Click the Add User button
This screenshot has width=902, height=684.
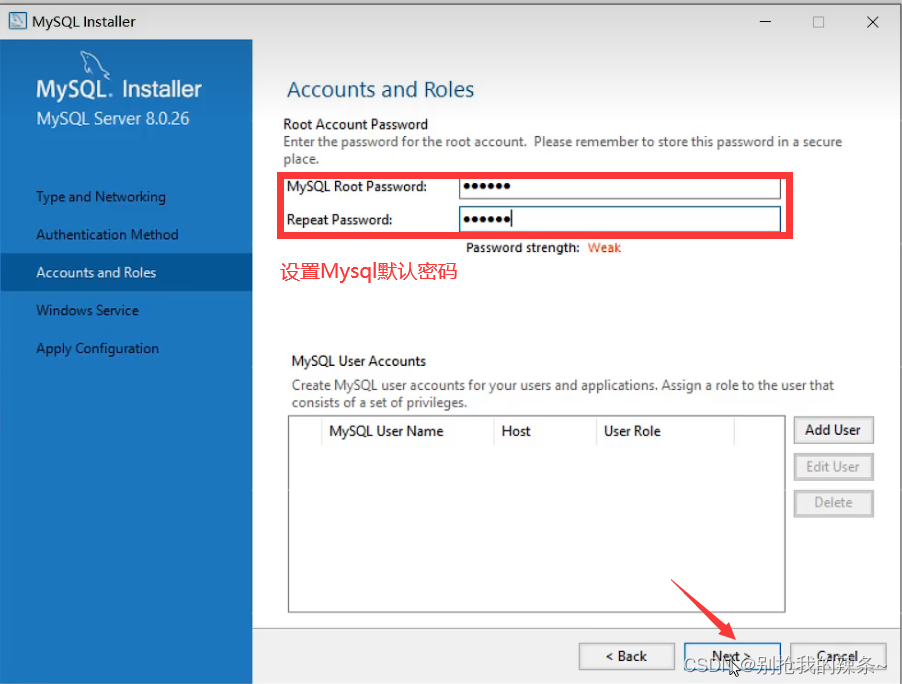point(833,430)
